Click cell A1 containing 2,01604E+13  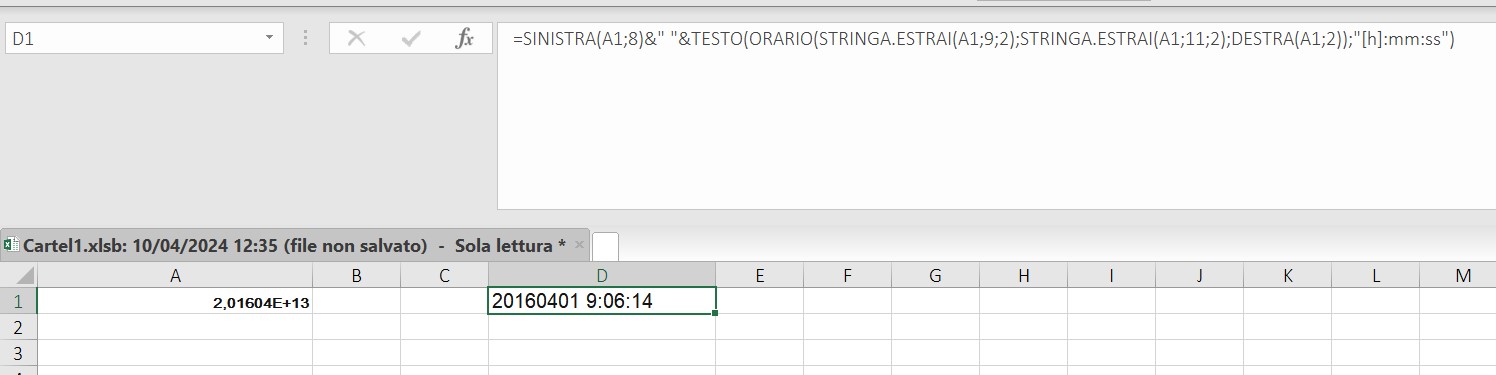tap(175, 300)
